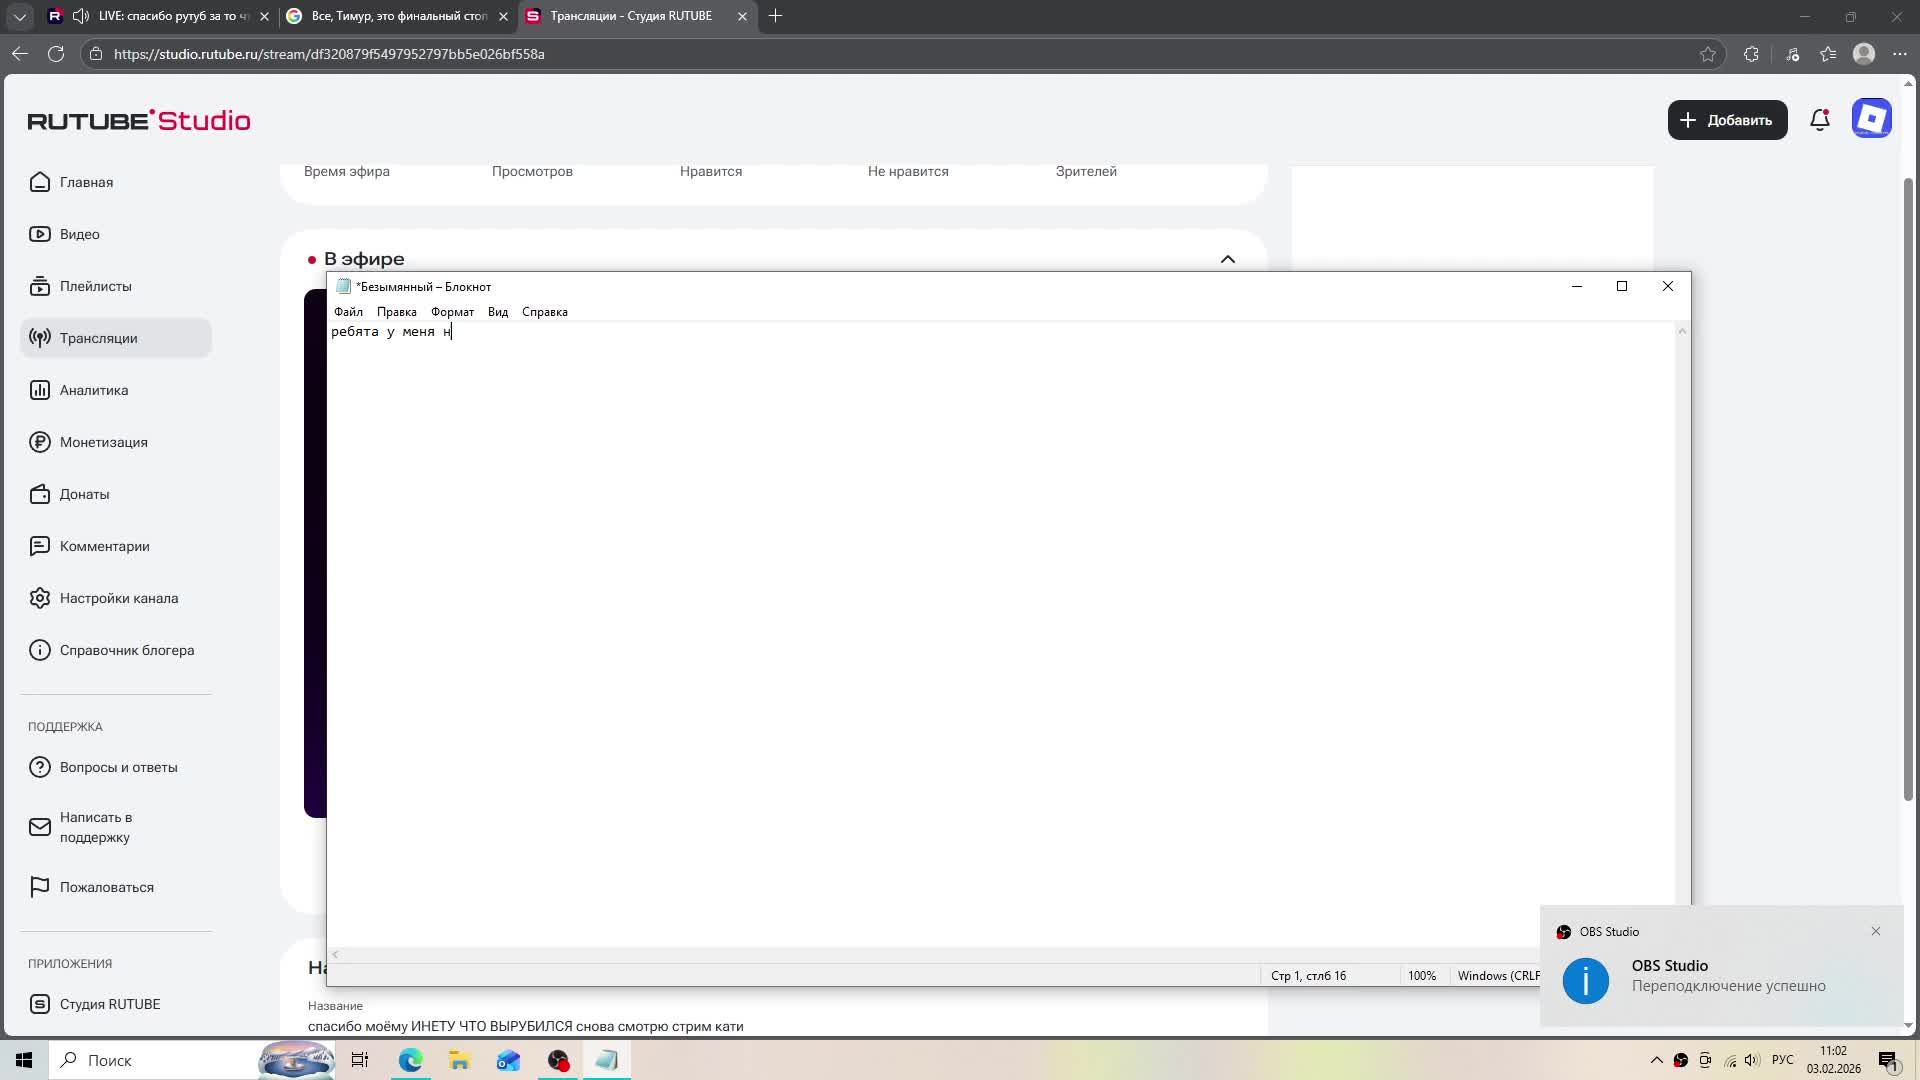Open Донаты wallet section
Image resolution: width=1920 pixels, height=1080 pixels.
[84, 494]
